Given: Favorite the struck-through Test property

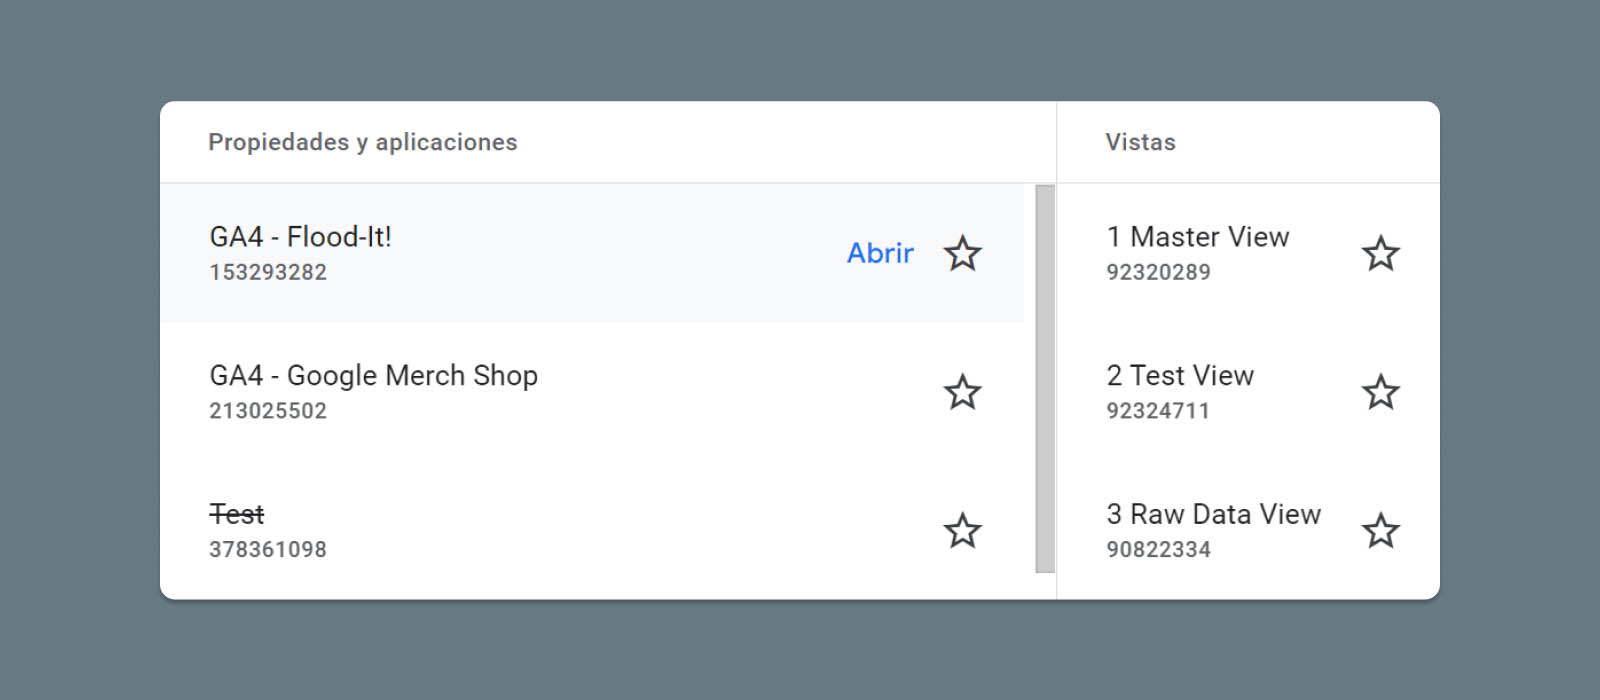Looking at the screenshot, I should click(x=962, y=531).
